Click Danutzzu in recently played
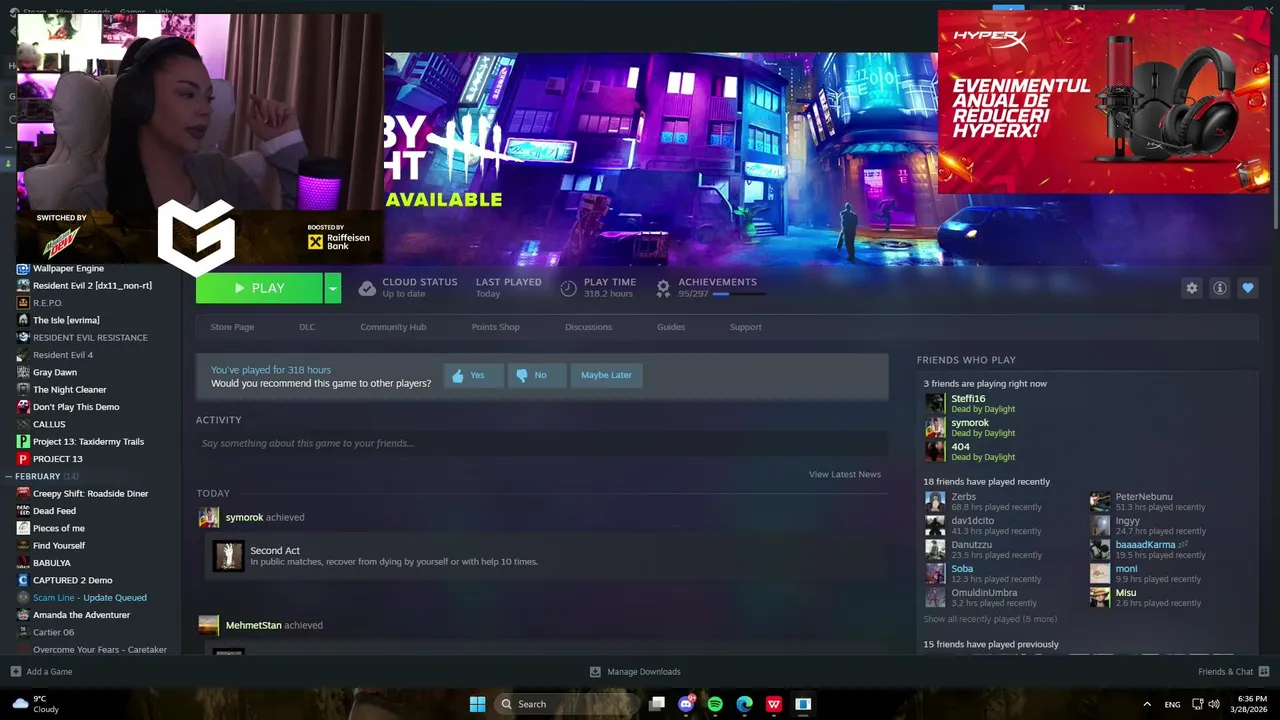Screen dimensions: 1280x720 coord(972,545)
